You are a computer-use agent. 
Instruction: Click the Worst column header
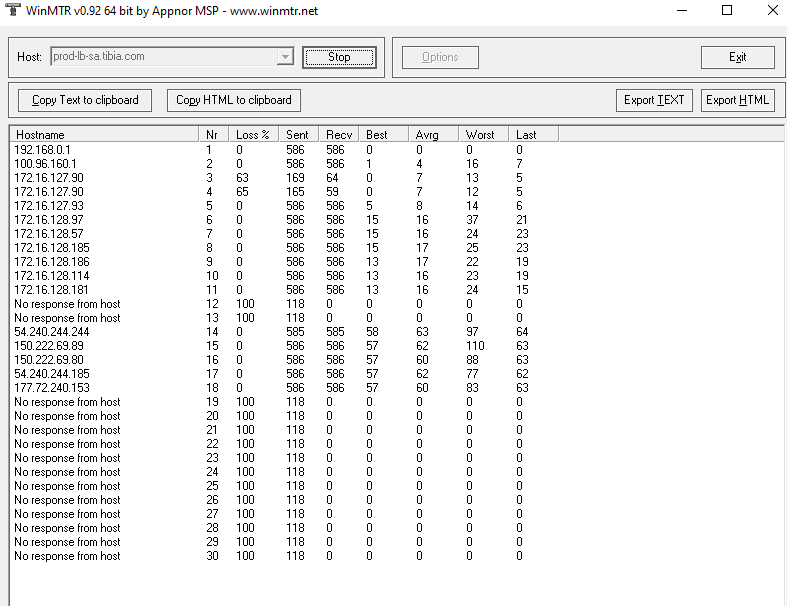pyautogui.click(x=484, y=135)
